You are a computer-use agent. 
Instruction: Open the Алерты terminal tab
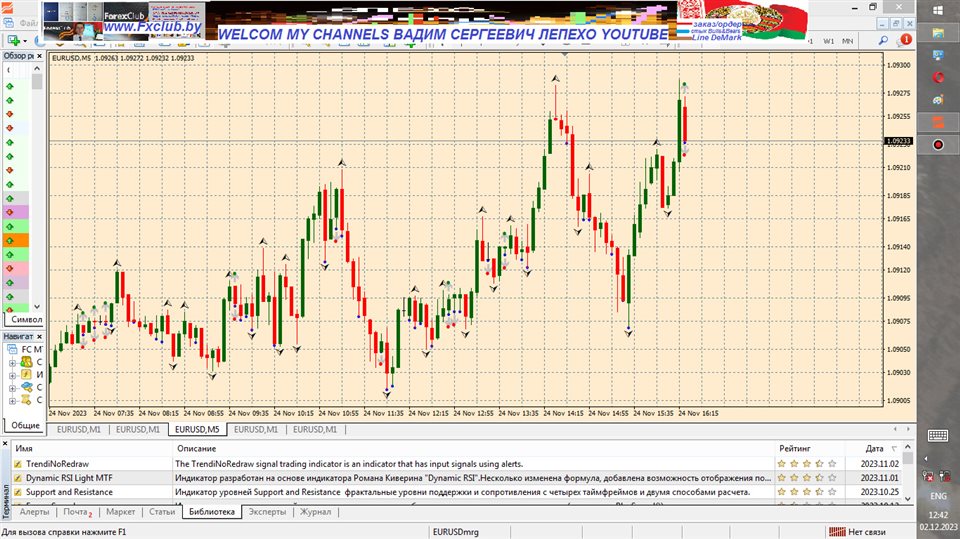point(34,511)
